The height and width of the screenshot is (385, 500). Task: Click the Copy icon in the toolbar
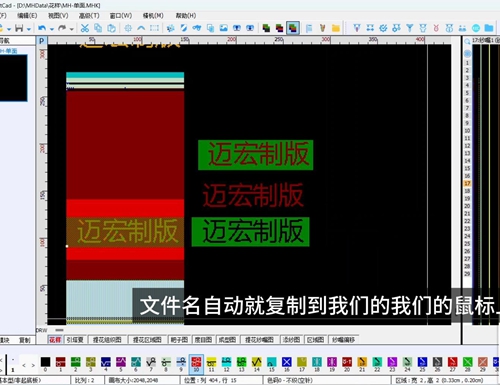(98, 28)
